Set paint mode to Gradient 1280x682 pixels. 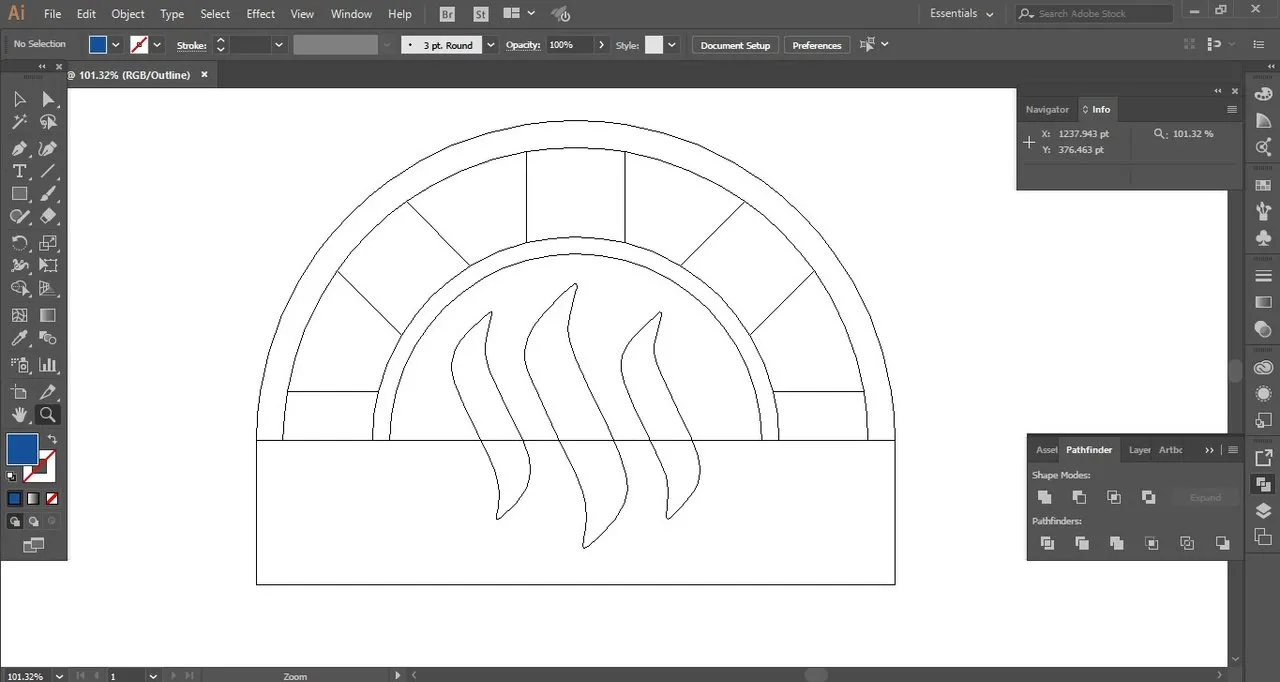[33, 498]
